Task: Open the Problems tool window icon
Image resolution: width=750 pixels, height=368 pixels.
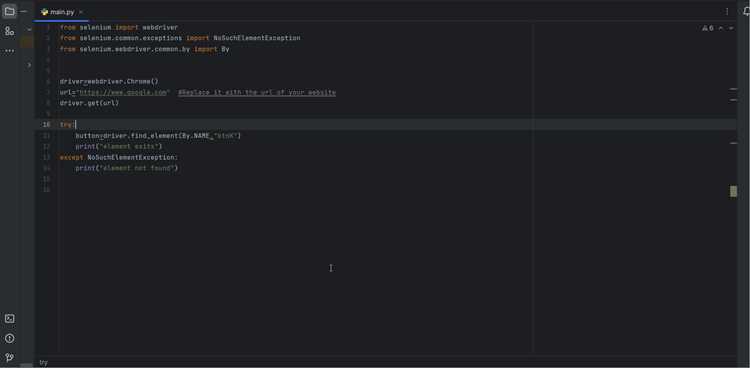Action: click(x=9, y=338)
